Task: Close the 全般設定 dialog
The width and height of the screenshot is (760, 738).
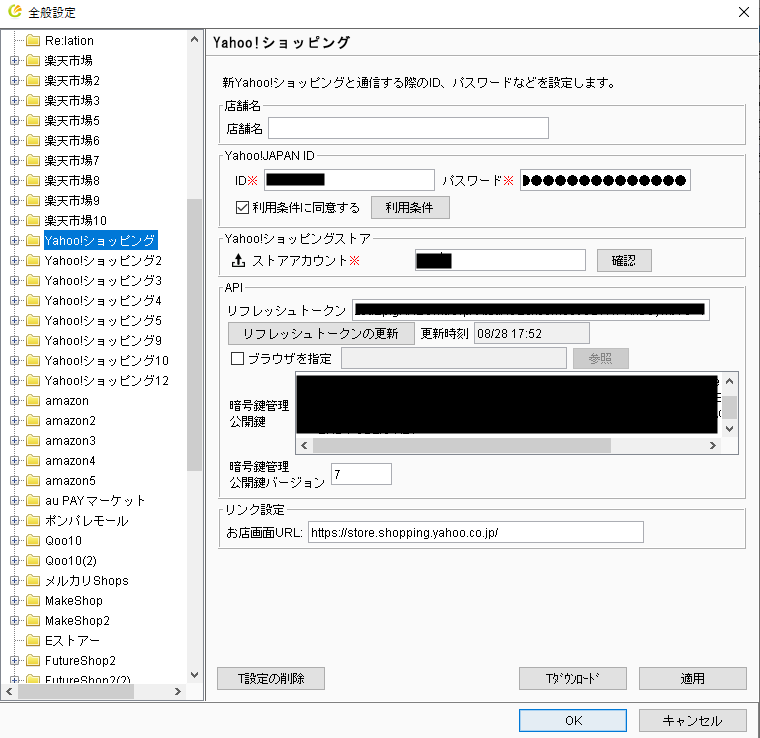Action: [x=744, y=12]
